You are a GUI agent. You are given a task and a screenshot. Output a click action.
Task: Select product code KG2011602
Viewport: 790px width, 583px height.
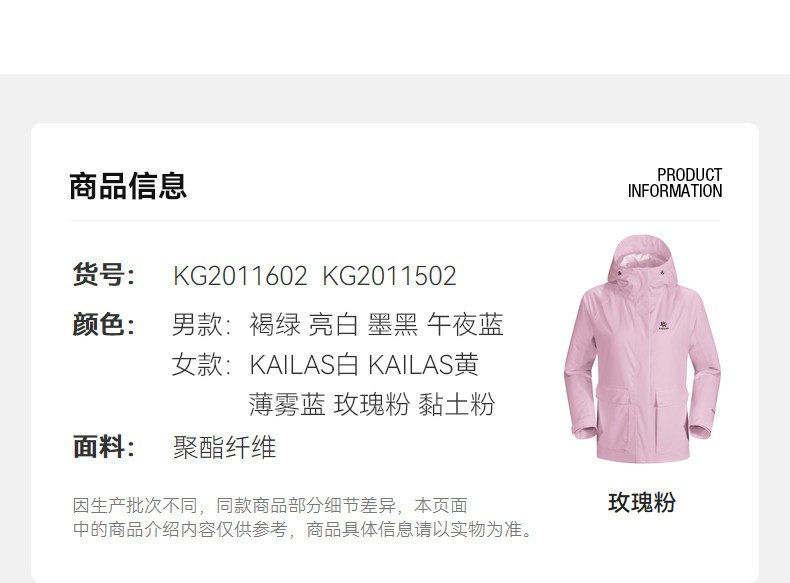(240, 276)
